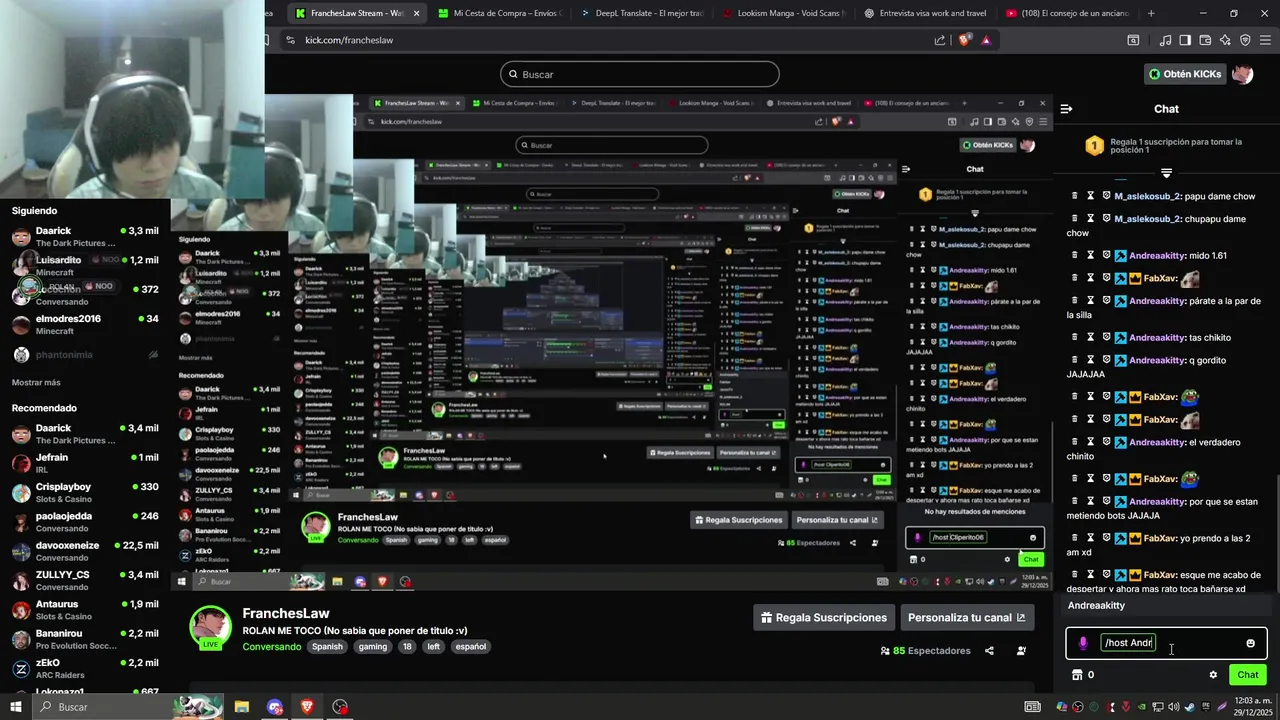Switch to Lookism Manga tab
1280x720 pixels.
(783, 13)
